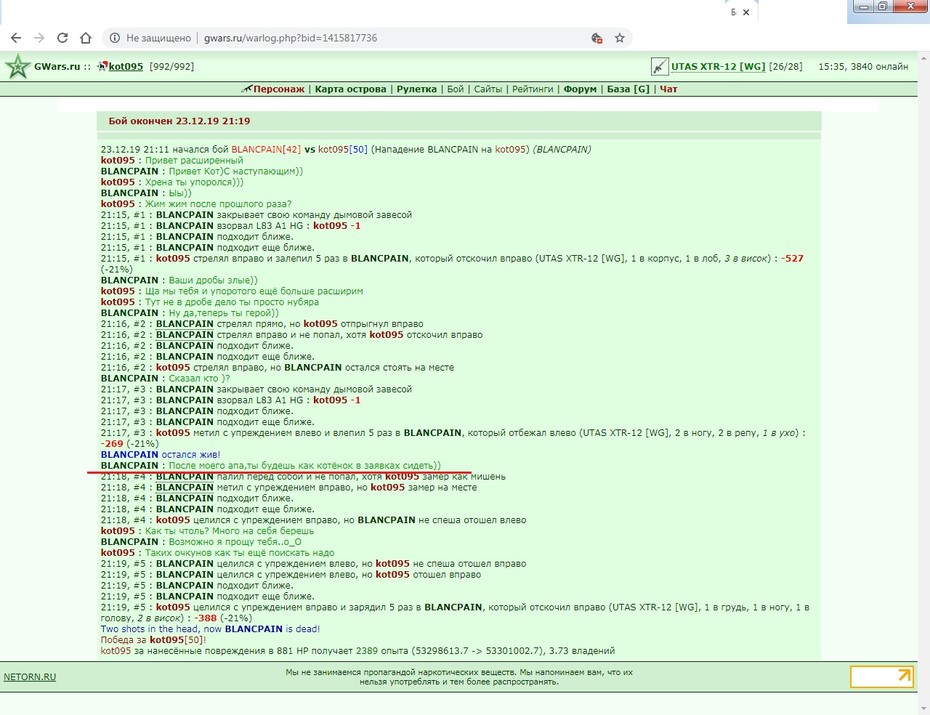Click the address bar URL field
The height and width of the screenshot is (715, 930).
pos(391,38)
